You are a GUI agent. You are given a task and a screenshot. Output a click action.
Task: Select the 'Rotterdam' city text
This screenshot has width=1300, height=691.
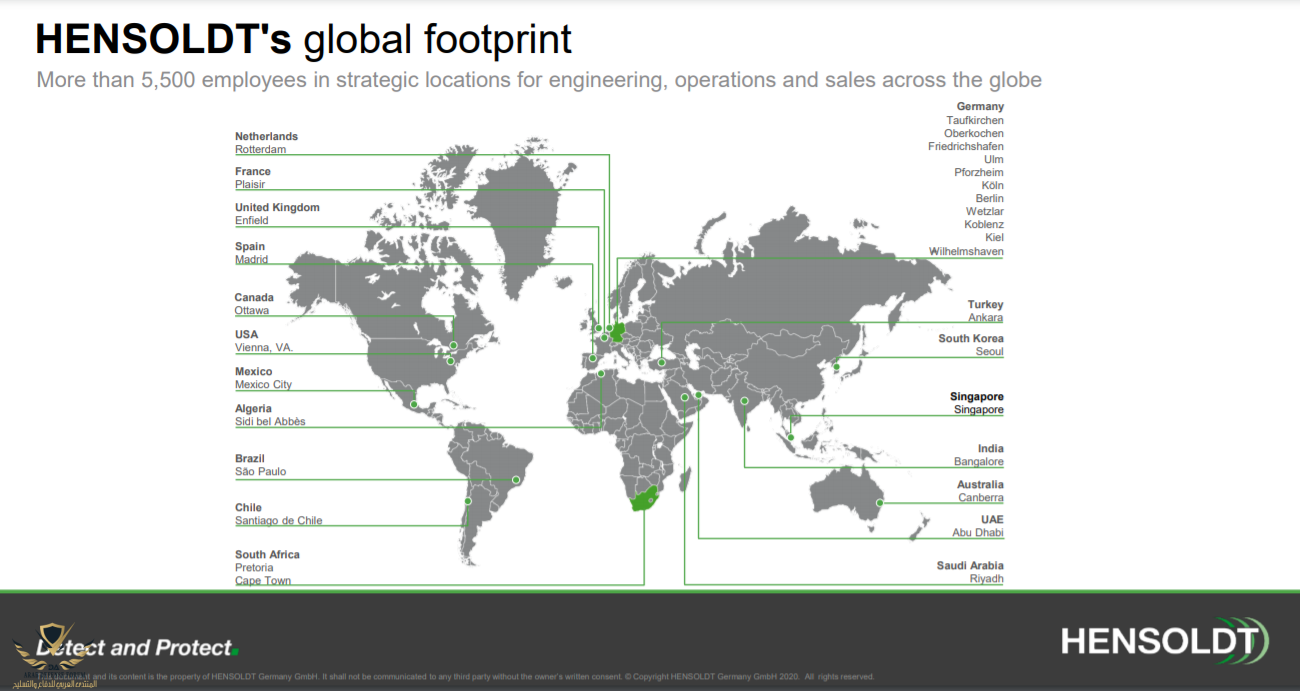click(x=260, y=149)
